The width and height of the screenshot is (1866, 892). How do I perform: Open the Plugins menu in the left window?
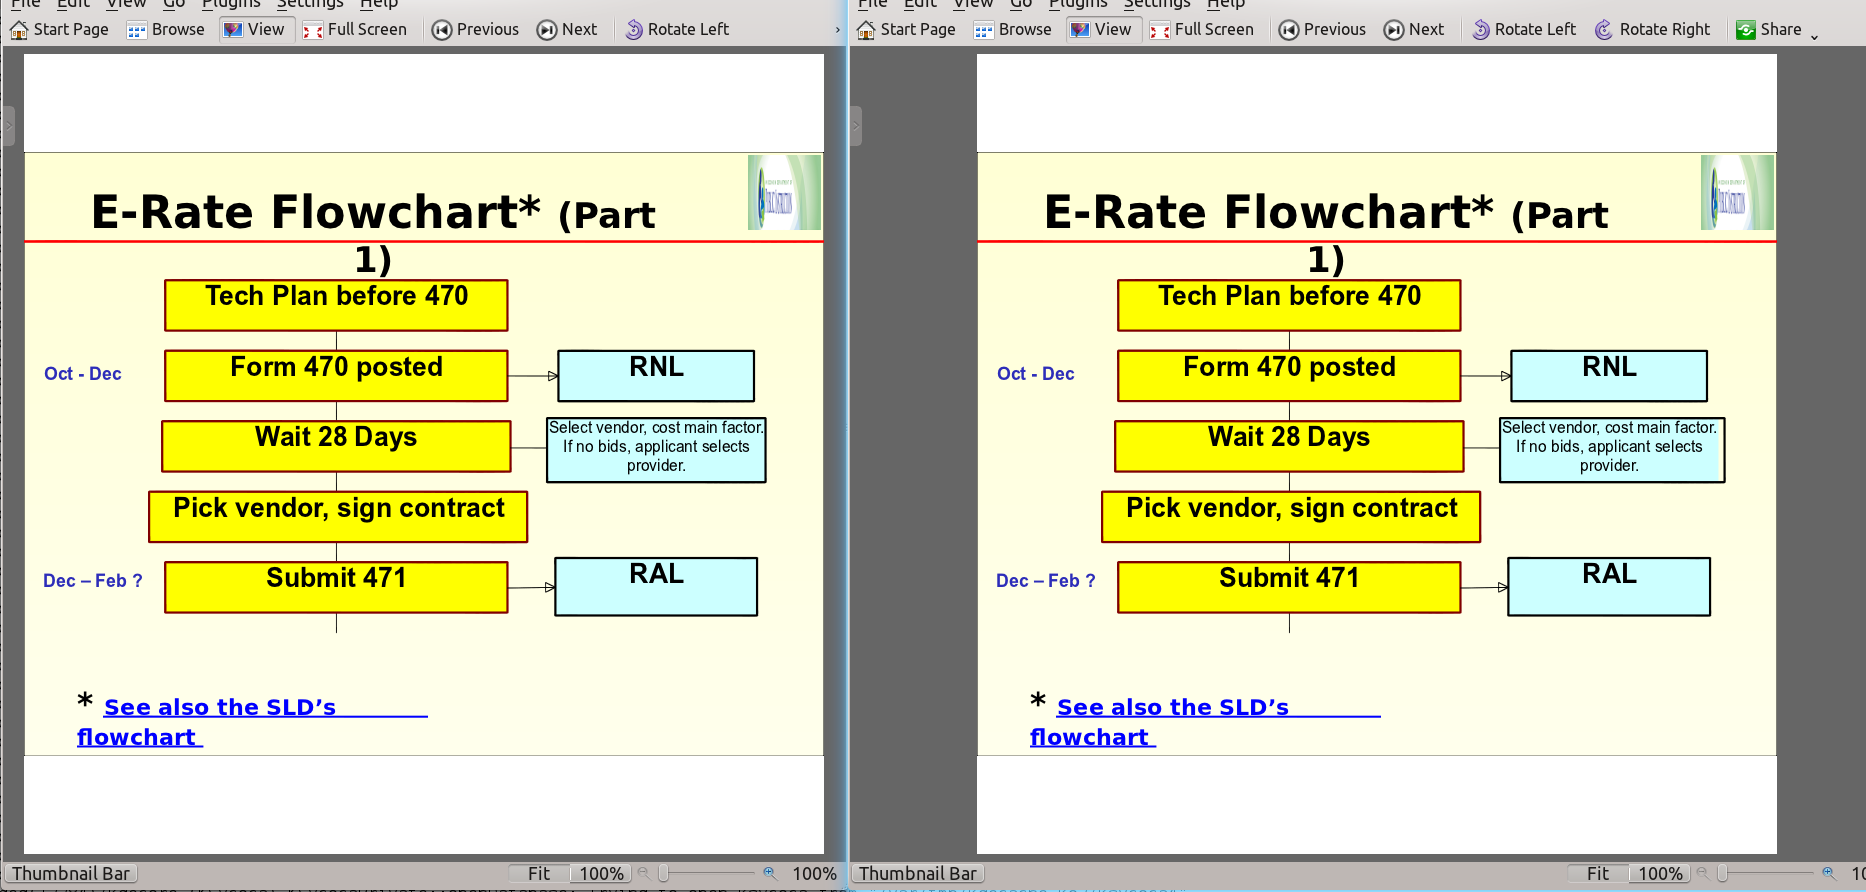click(x=231, y=4)
